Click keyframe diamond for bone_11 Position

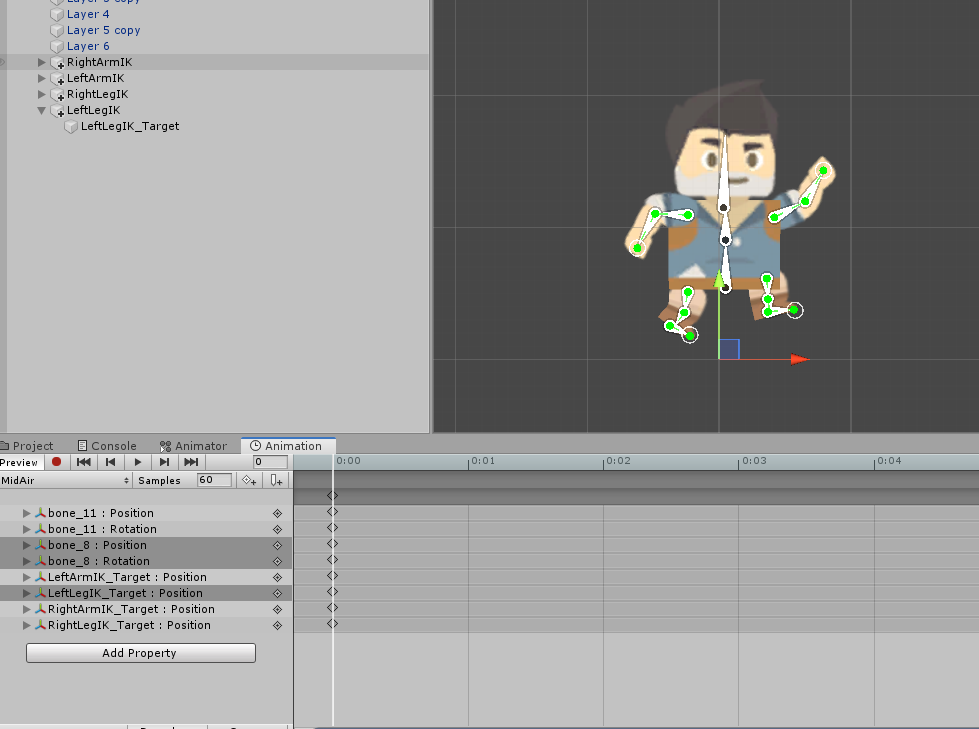coord(332,512)
